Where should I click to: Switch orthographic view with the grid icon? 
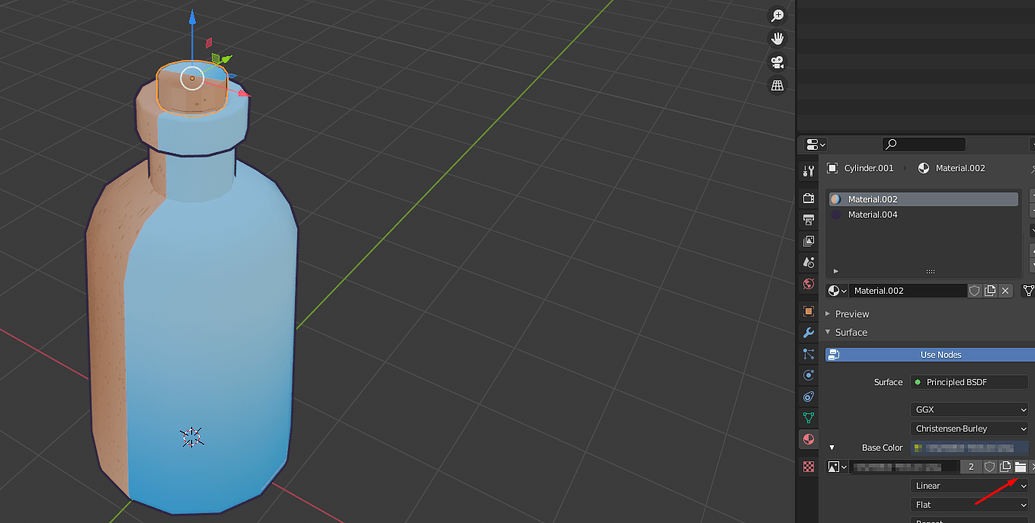[x=778, y=85]
